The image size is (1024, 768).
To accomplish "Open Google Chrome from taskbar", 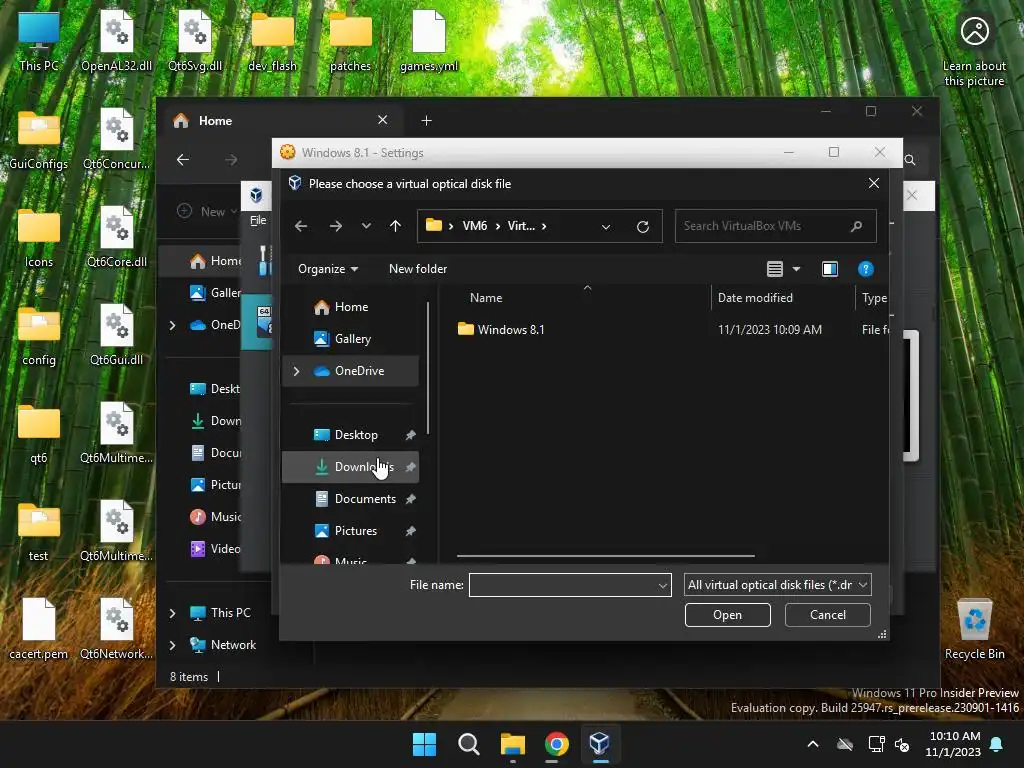I will click(x=556, y=744).
